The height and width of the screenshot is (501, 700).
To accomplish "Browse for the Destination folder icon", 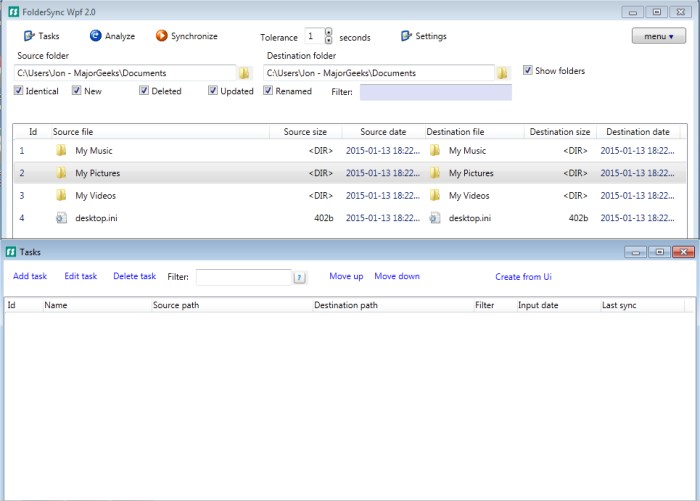I will [502, 73].
